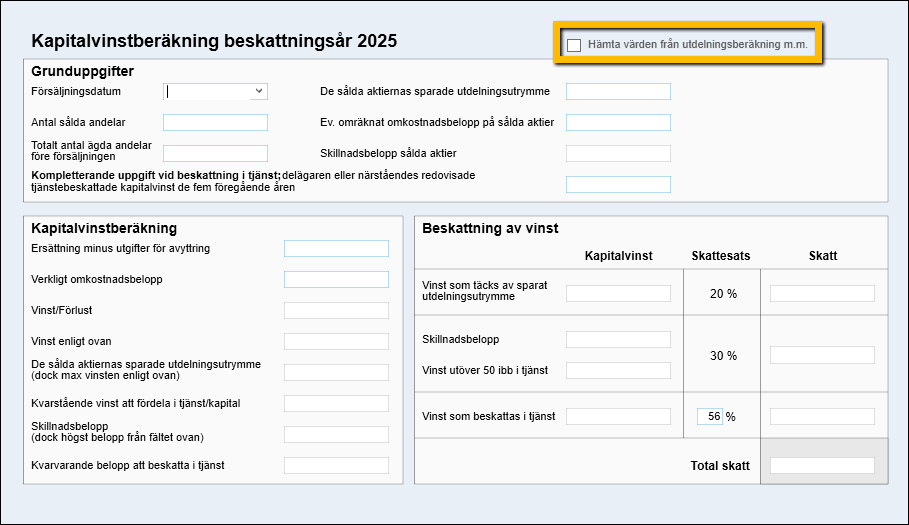Click Kvarvarande belopp att beskatta field
The image size is (909, 525).
(336, 466)
